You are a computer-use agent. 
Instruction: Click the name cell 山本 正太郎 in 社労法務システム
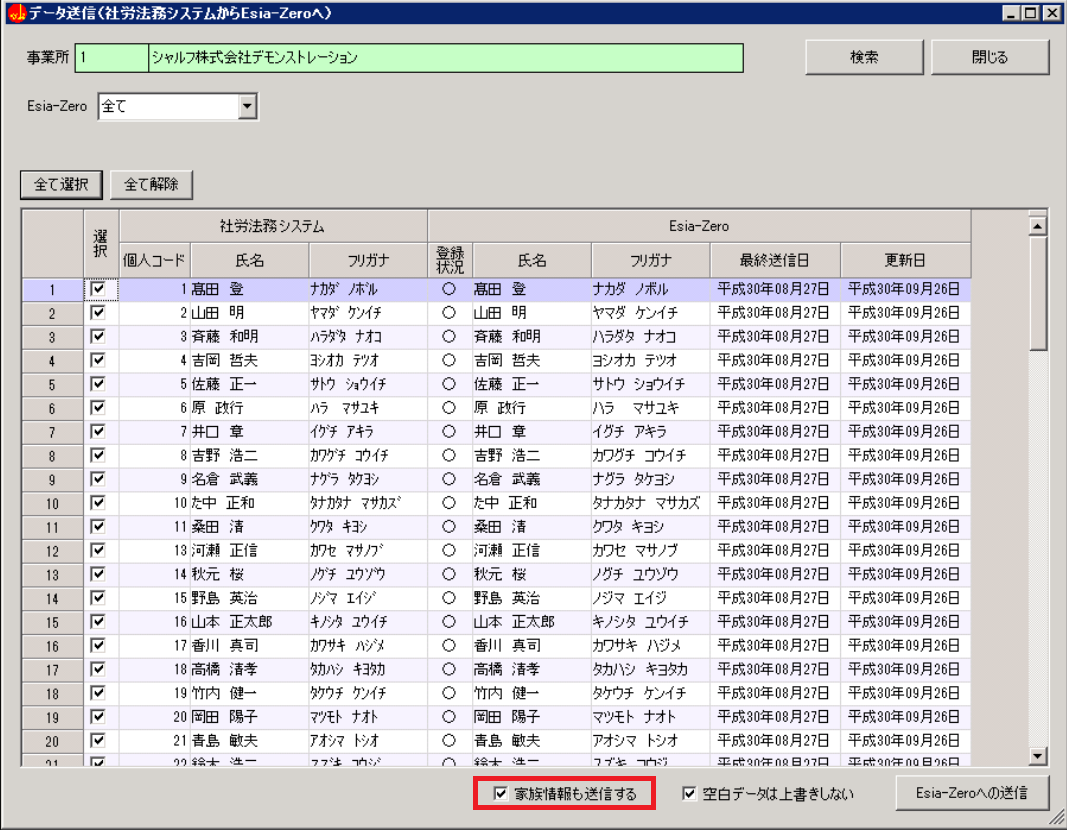[249, 622]
